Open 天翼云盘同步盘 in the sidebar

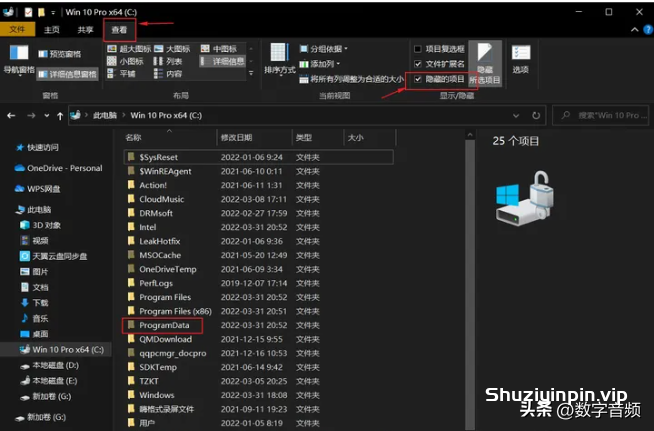pos(53,256)
